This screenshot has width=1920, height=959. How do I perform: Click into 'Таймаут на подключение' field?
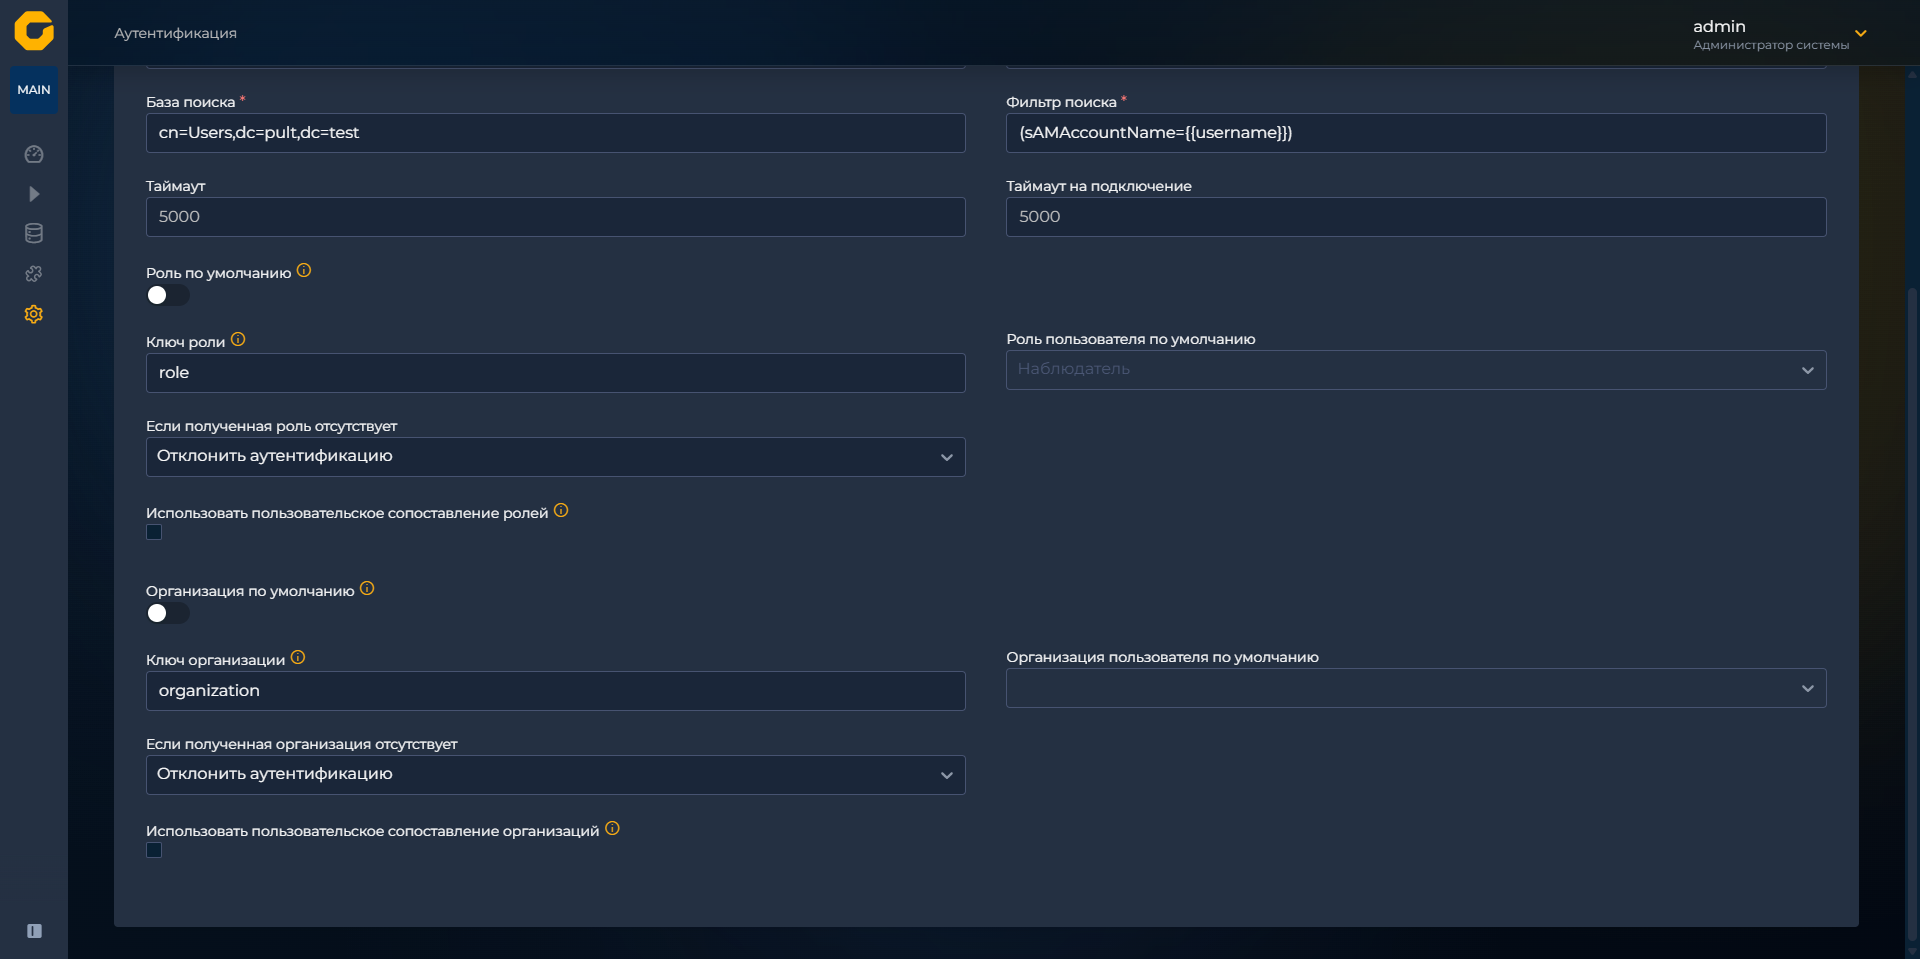click(1416, 217)
